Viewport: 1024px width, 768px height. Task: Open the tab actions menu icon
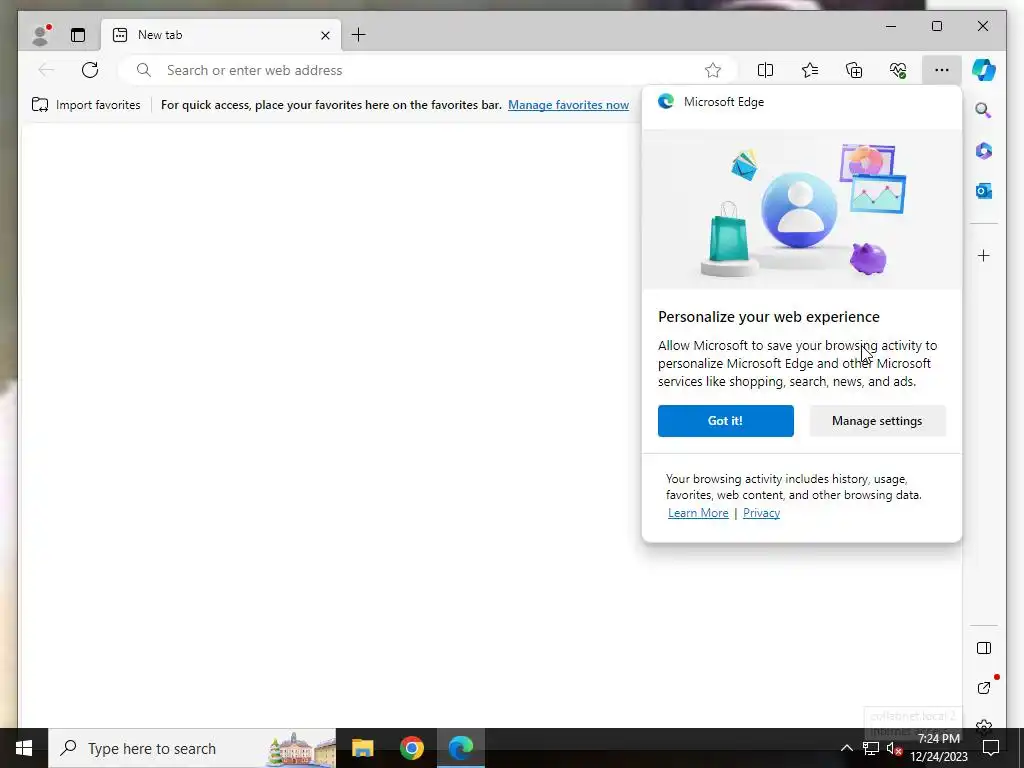tap(78, 35)
